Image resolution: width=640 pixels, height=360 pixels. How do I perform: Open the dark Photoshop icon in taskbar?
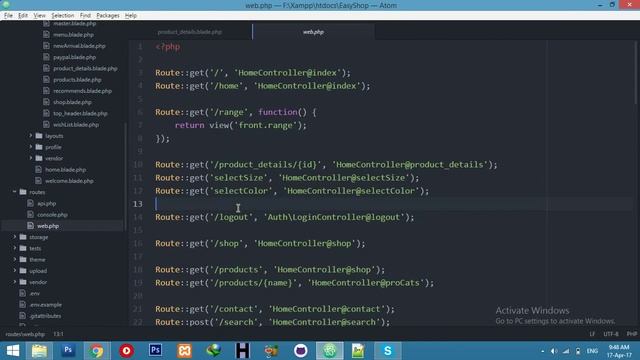155,351
